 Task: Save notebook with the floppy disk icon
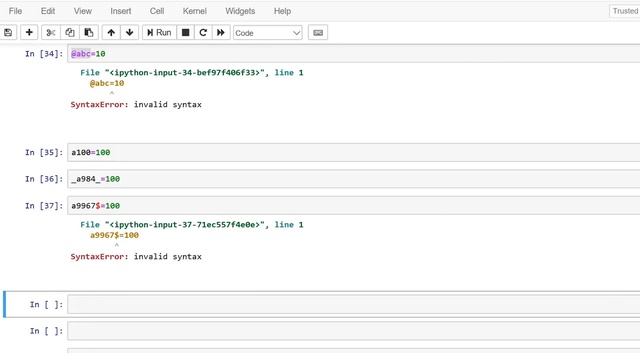pyautogui.click(x=8, y=33)
